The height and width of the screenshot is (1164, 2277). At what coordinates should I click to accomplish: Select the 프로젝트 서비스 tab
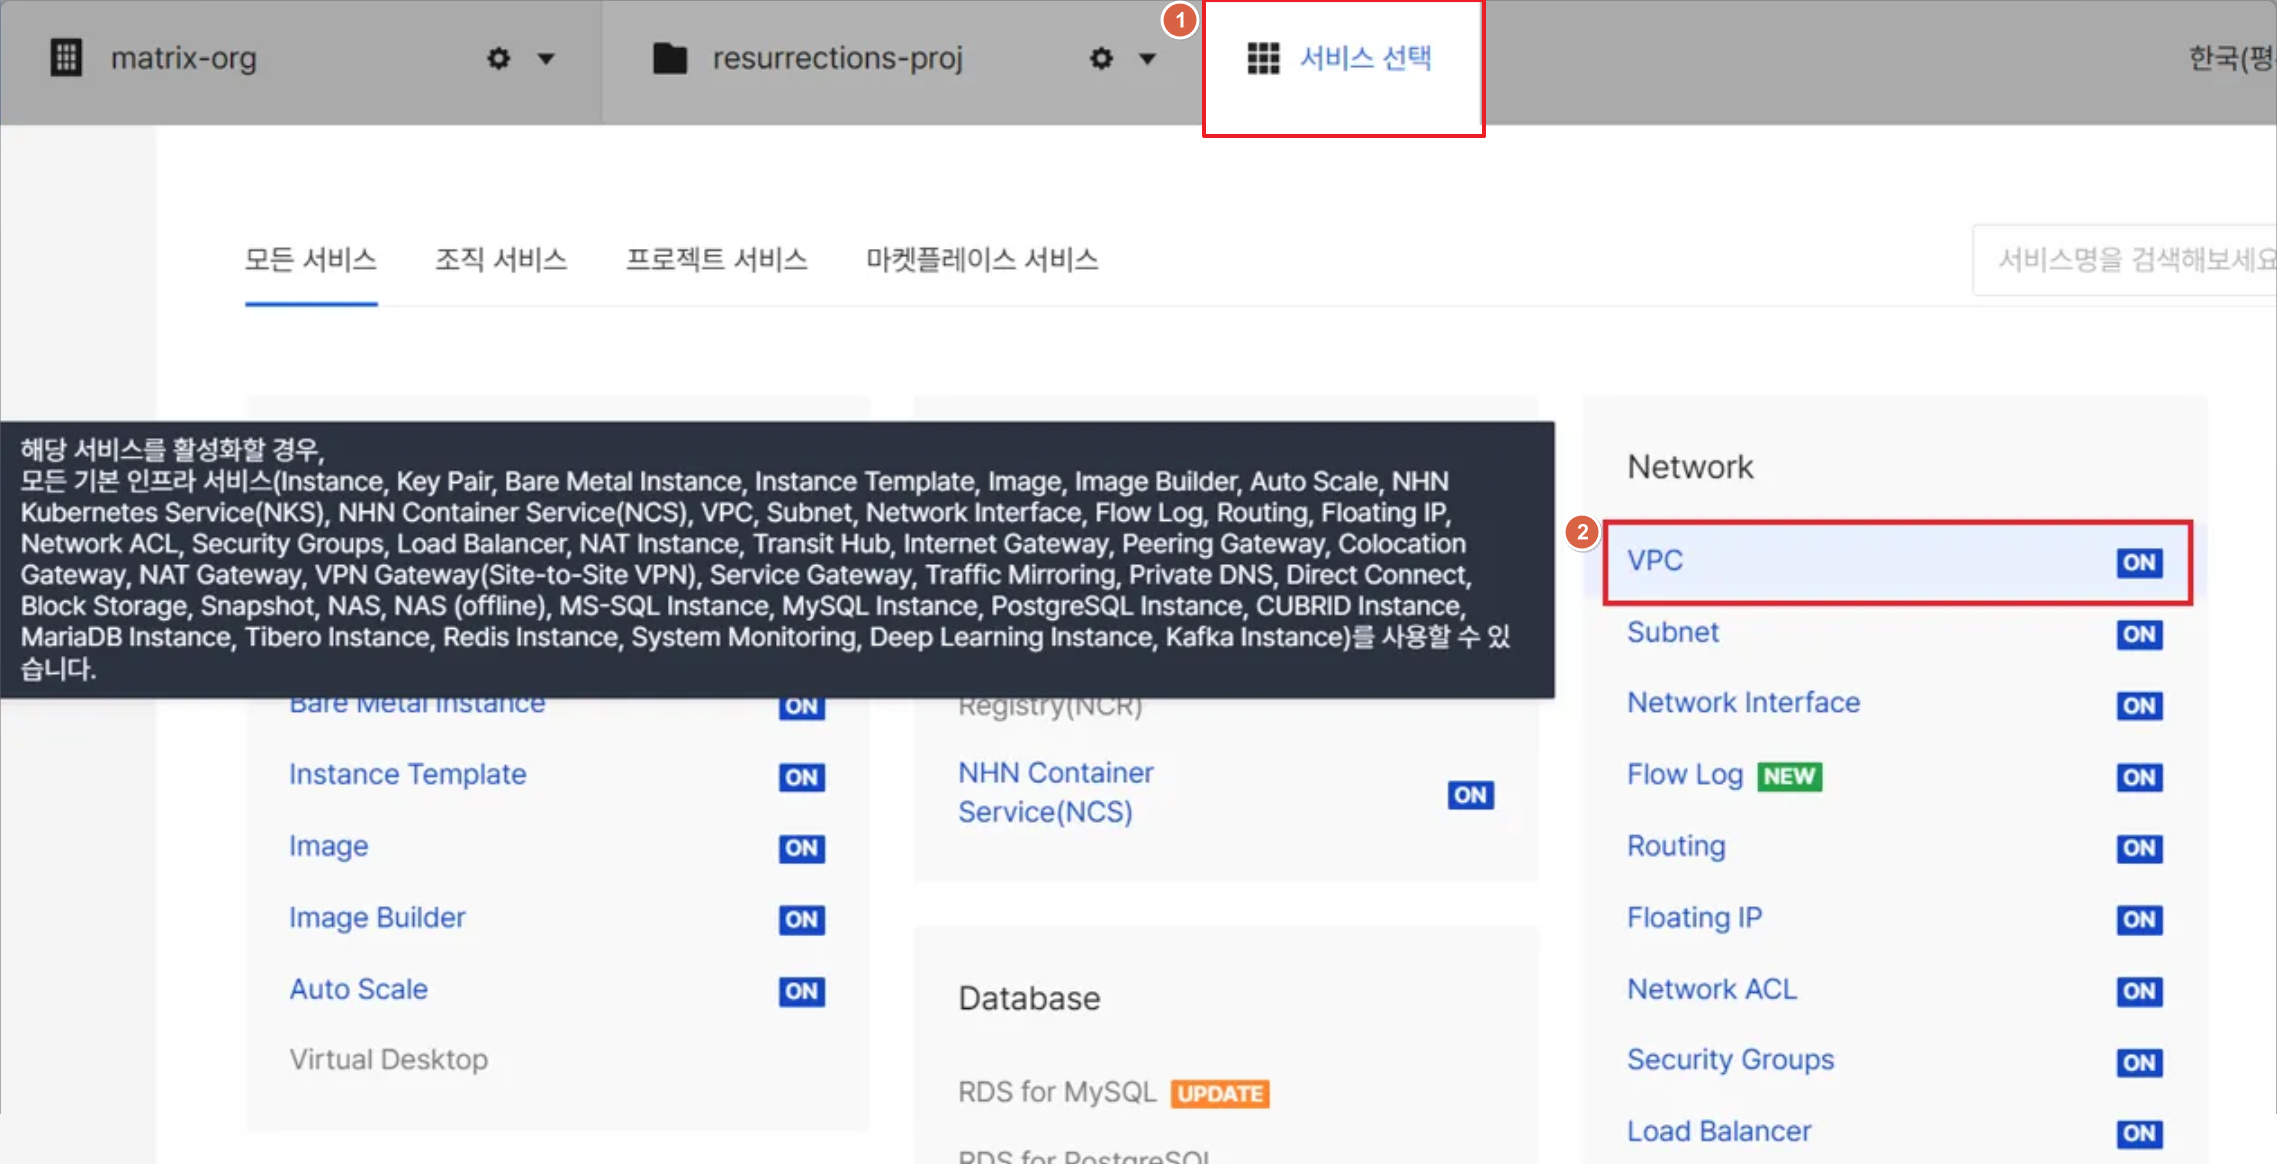pyautogui.click(x=716, y=260)
